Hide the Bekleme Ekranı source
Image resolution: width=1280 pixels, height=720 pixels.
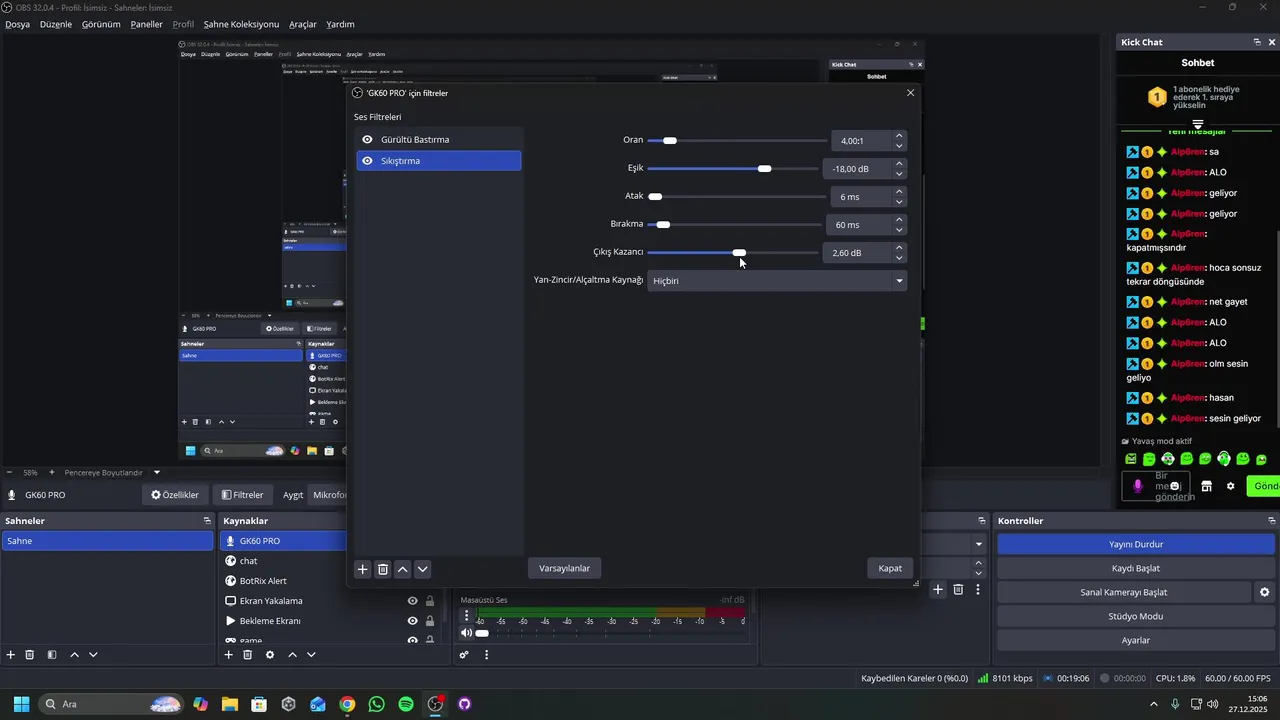412,621
